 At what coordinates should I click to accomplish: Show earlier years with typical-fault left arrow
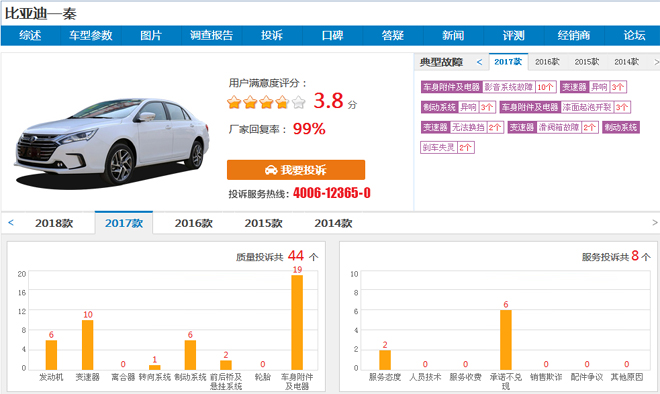click(x=479, y=62)
